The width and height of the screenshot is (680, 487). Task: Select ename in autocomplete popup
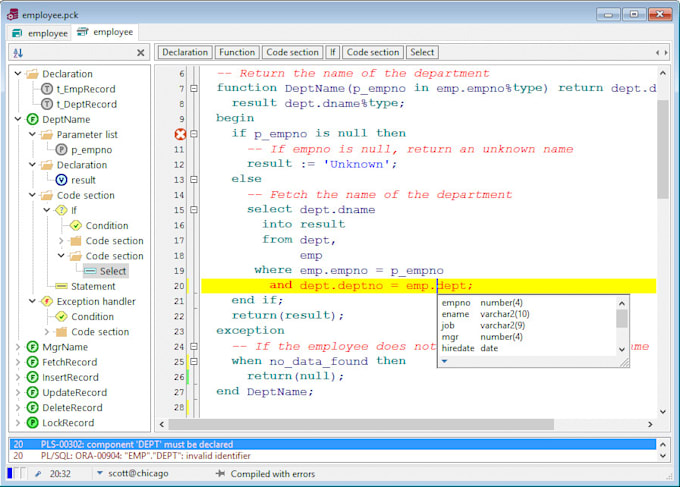[x=527, y=314]
